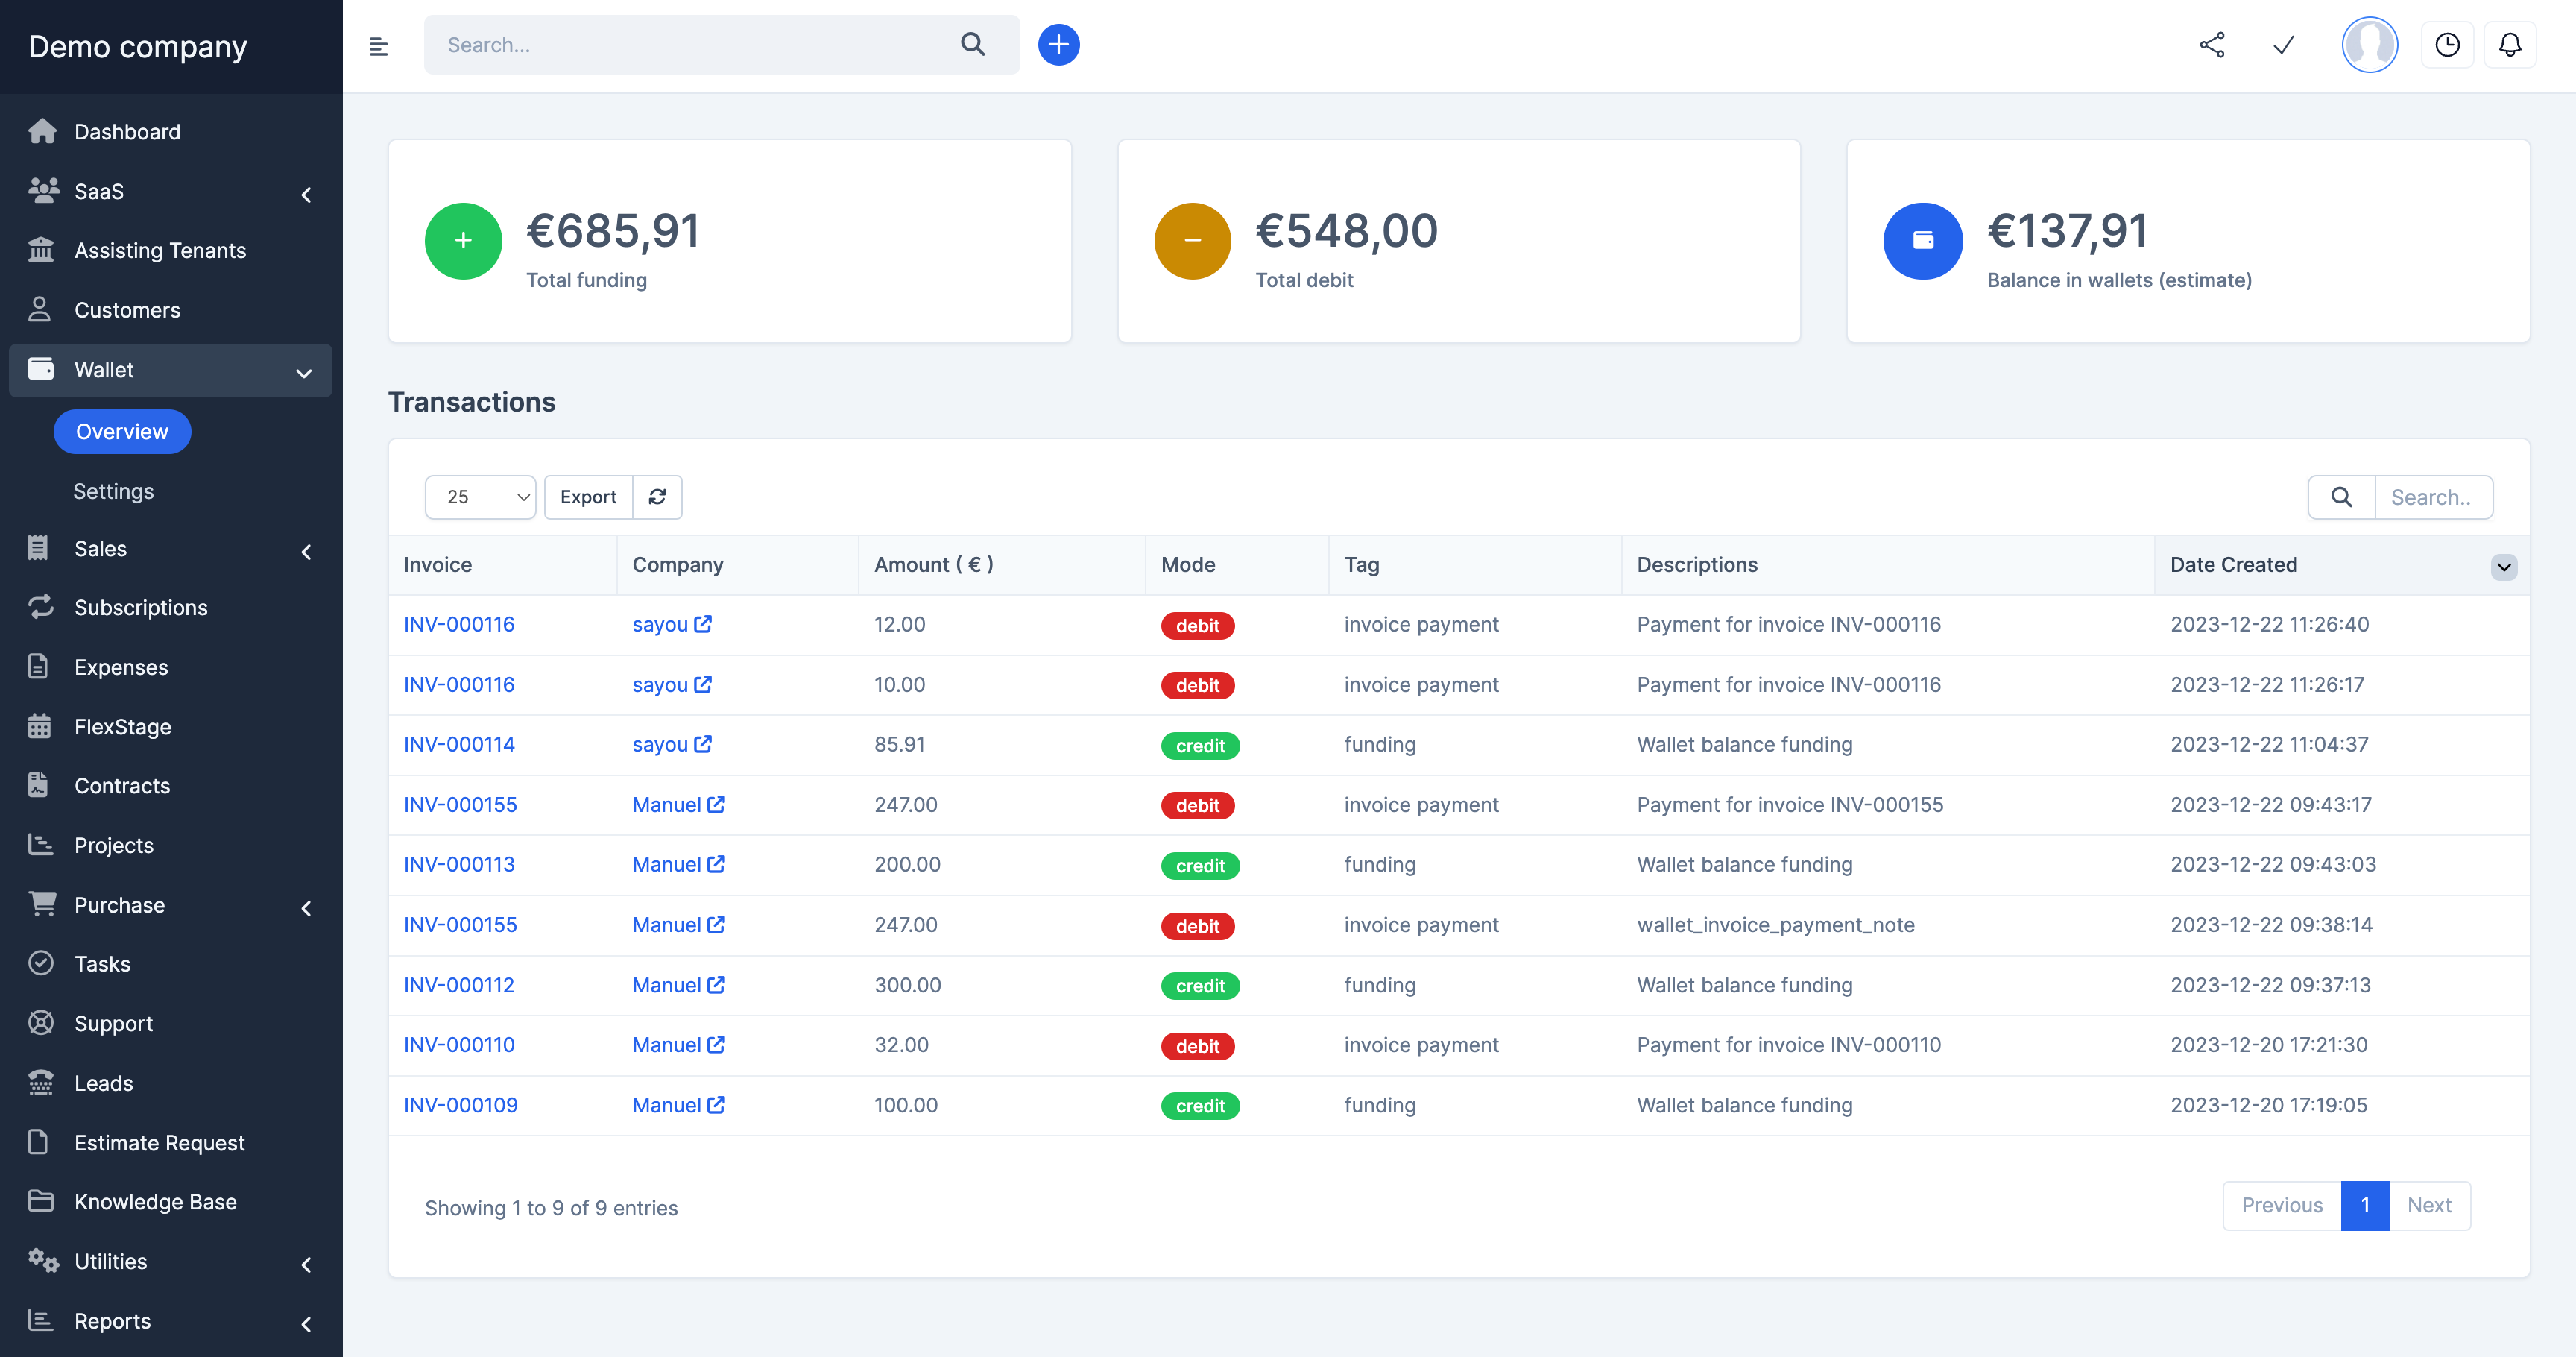Open Wallet Settings submenu item

pyautogui.click(x=113, y=491)
